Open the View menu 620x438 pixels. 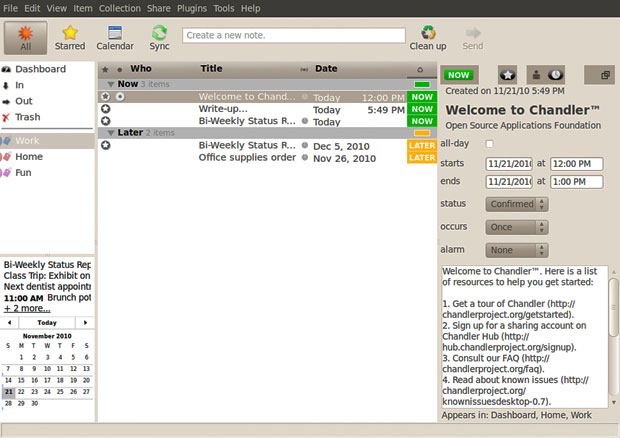tap(57, 8)
